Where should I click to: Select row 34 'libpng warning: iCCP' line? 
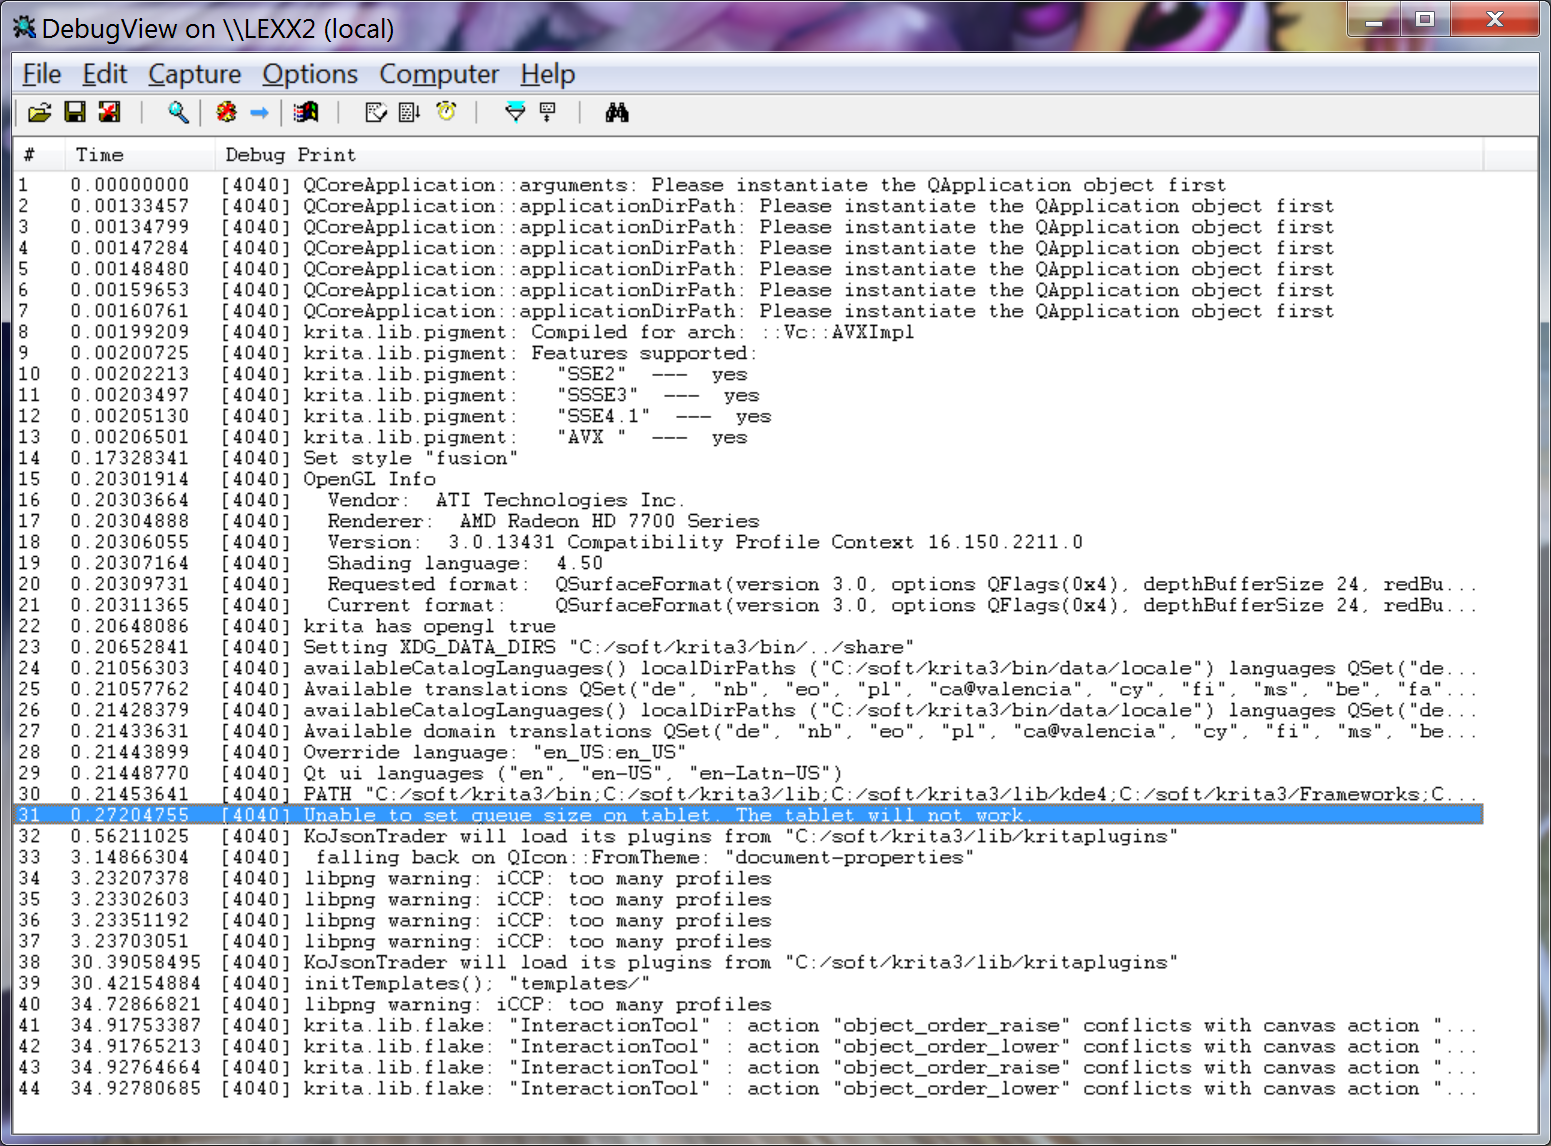[748, 878]
